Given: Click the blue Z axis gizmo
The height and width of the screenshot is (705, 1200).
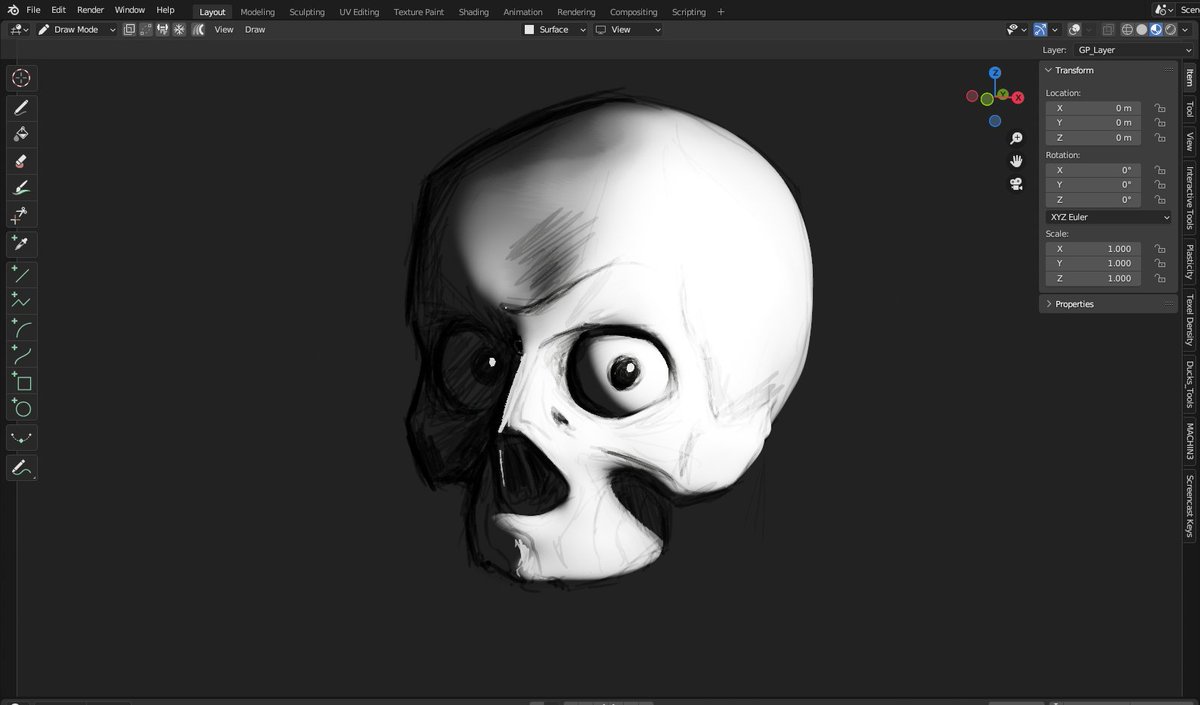Looking at the screenshot, I should click(995, 73).
